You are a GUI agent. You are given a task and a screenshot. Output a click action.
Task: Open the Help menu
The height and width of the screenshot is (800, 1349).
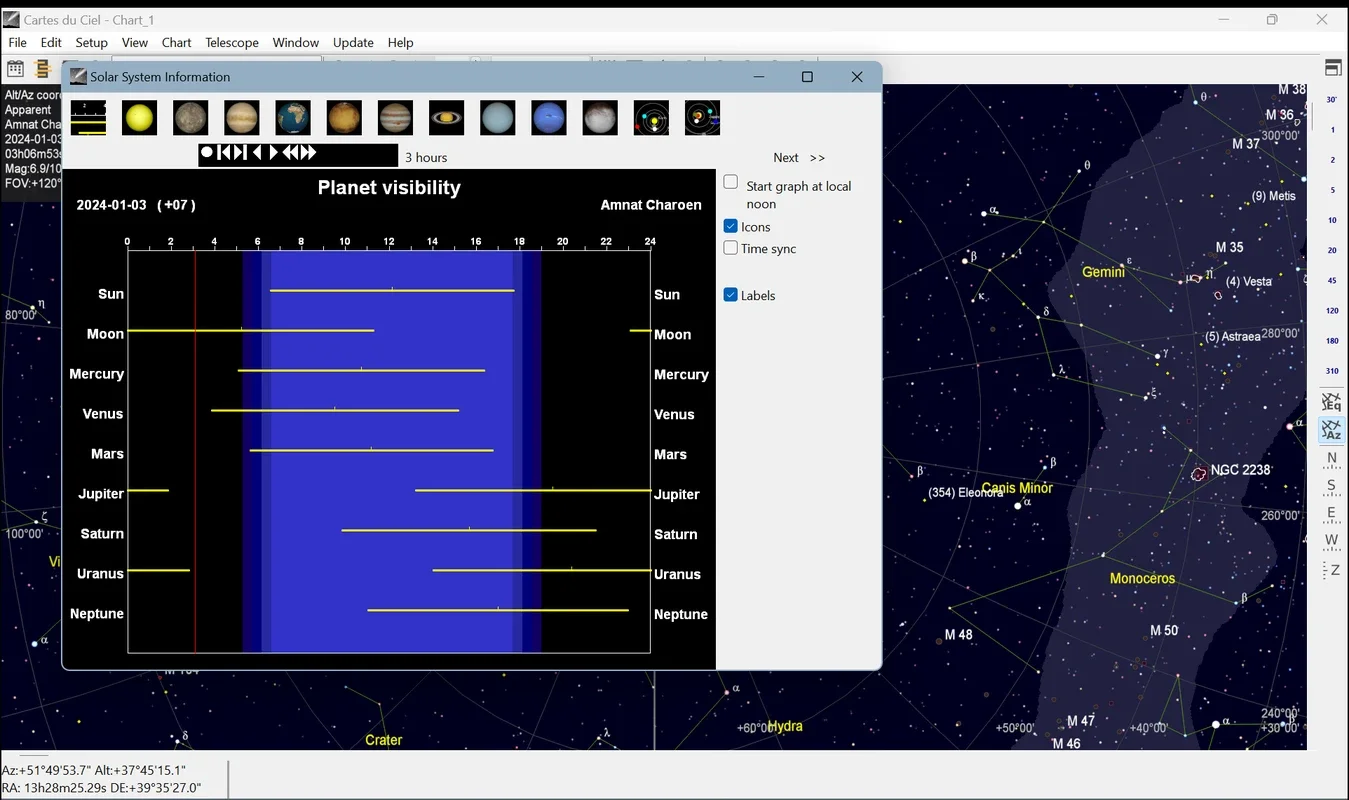click(400, 42)
